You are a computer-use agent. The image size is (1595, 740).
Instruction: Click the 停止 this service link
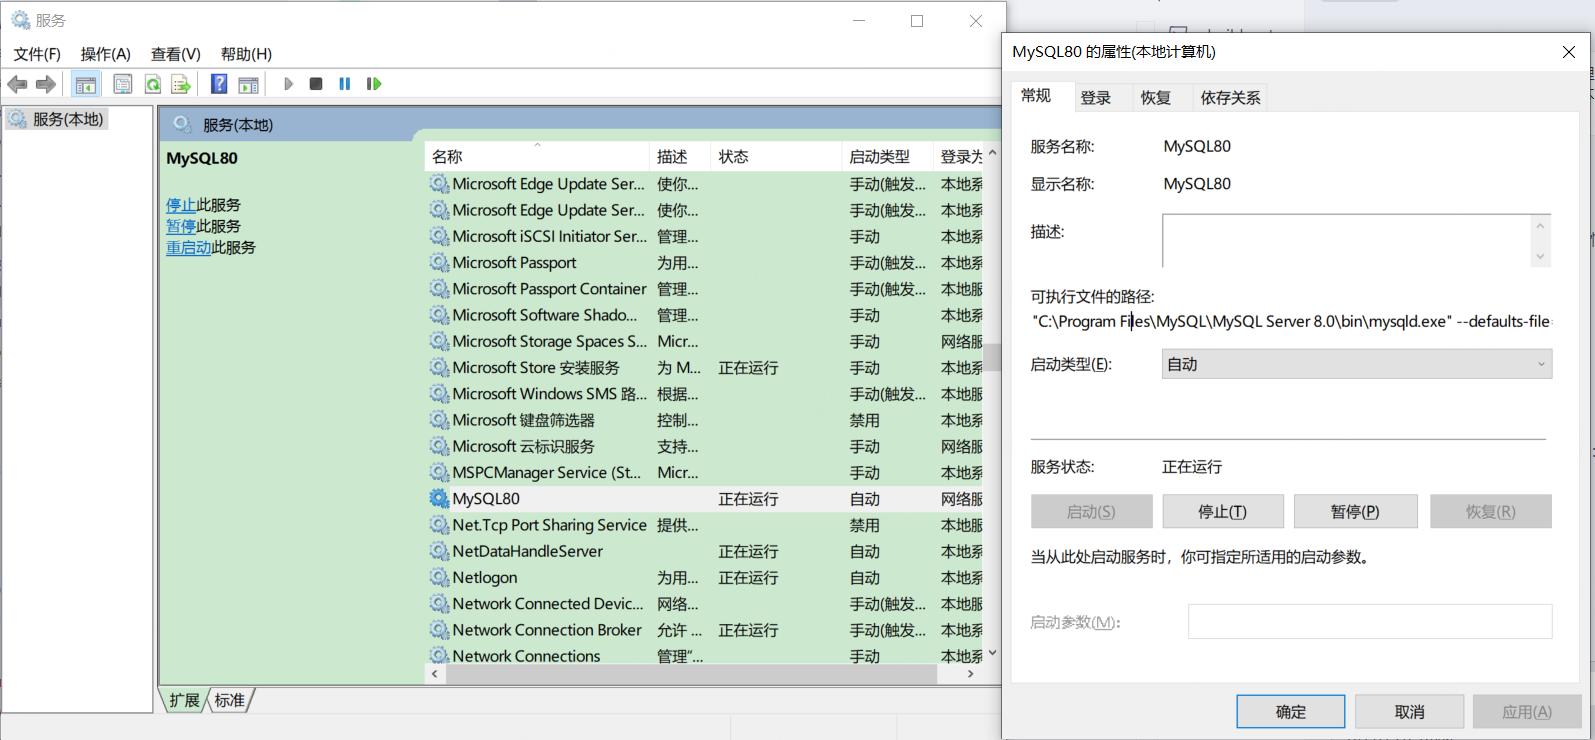(181, 205)
